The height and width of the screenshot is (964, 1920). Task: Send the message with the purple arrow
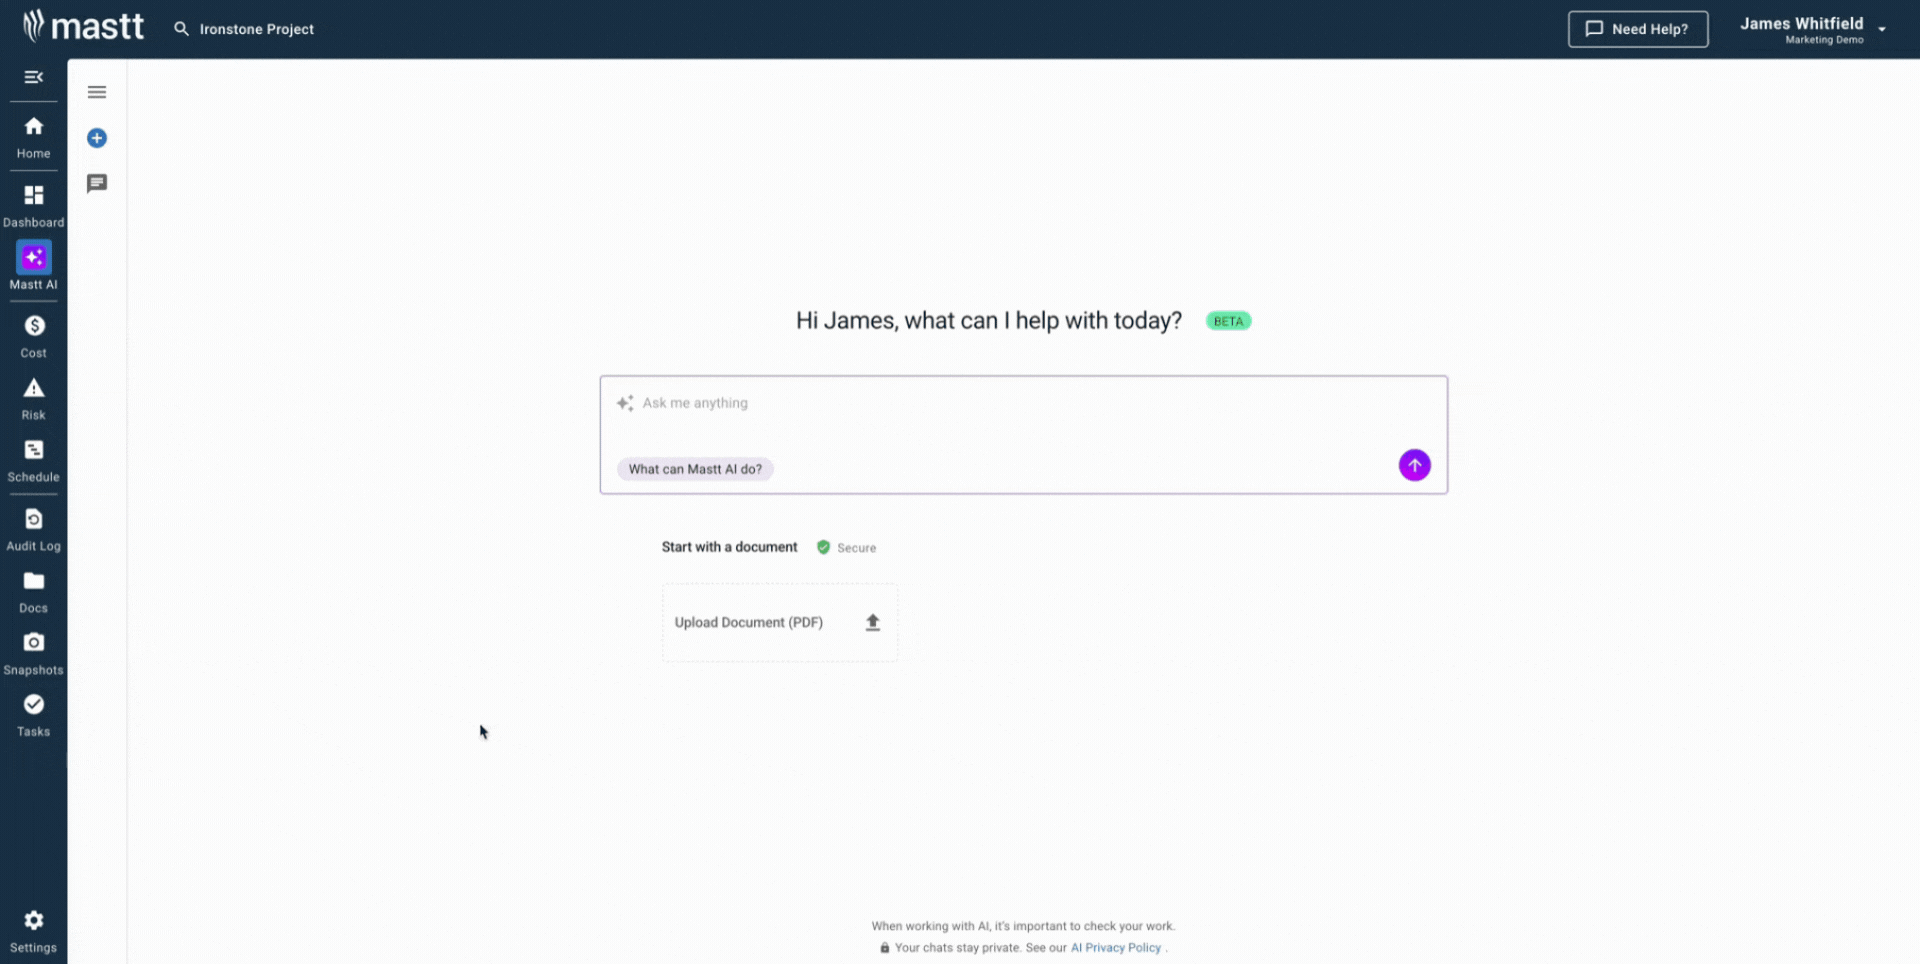(x=1414, y=465)
